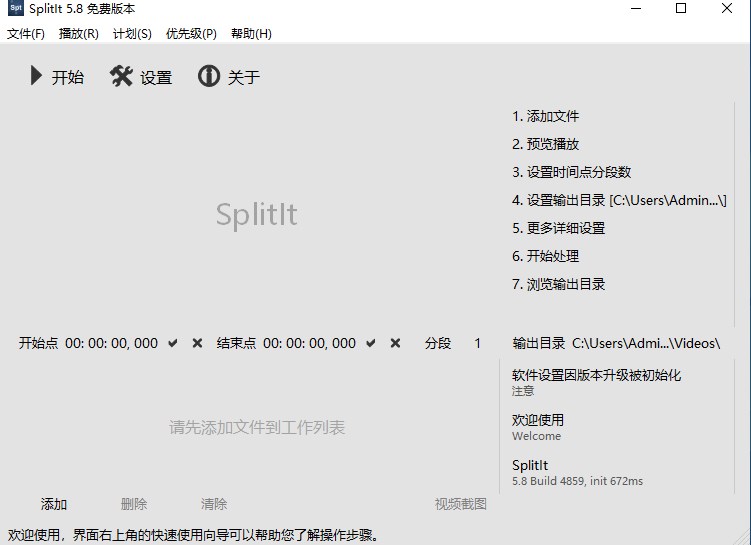751x545 pixels.
Task: Set the 分段 count value
Action: [478, 343]
